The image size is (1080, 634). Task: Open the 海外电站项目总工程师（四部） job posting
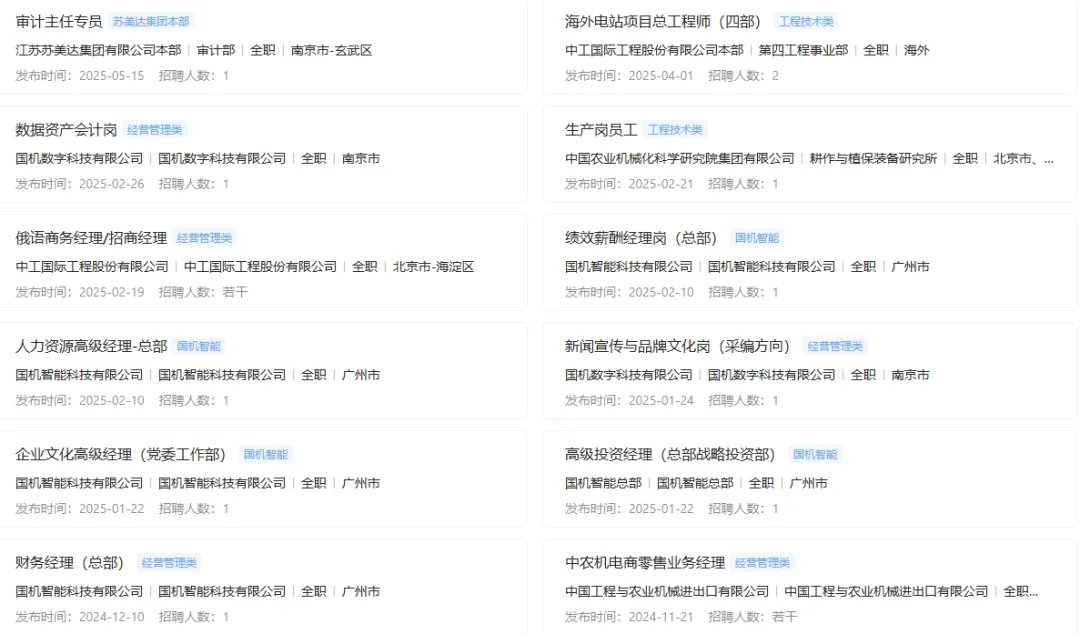pos(663,21)
